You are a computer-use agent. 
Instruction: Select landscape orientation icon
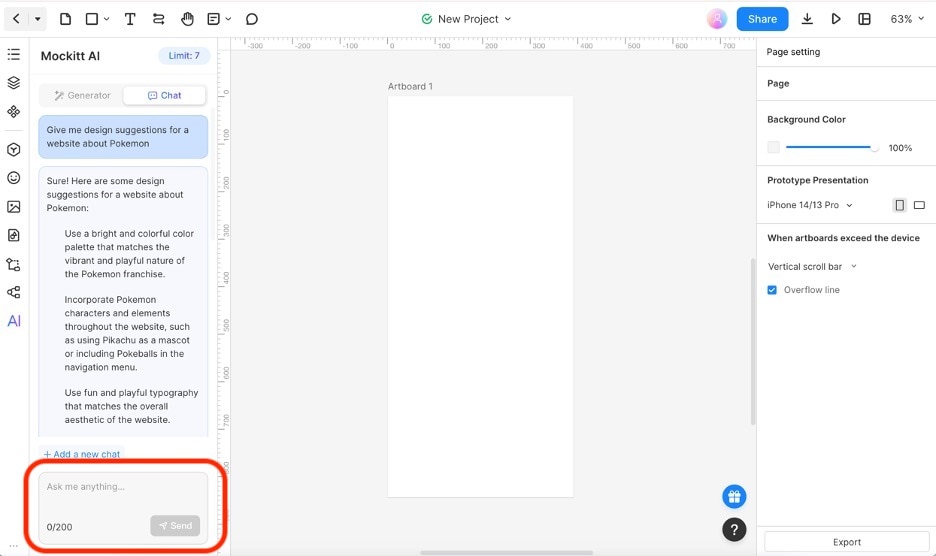[x=919, y=205]
